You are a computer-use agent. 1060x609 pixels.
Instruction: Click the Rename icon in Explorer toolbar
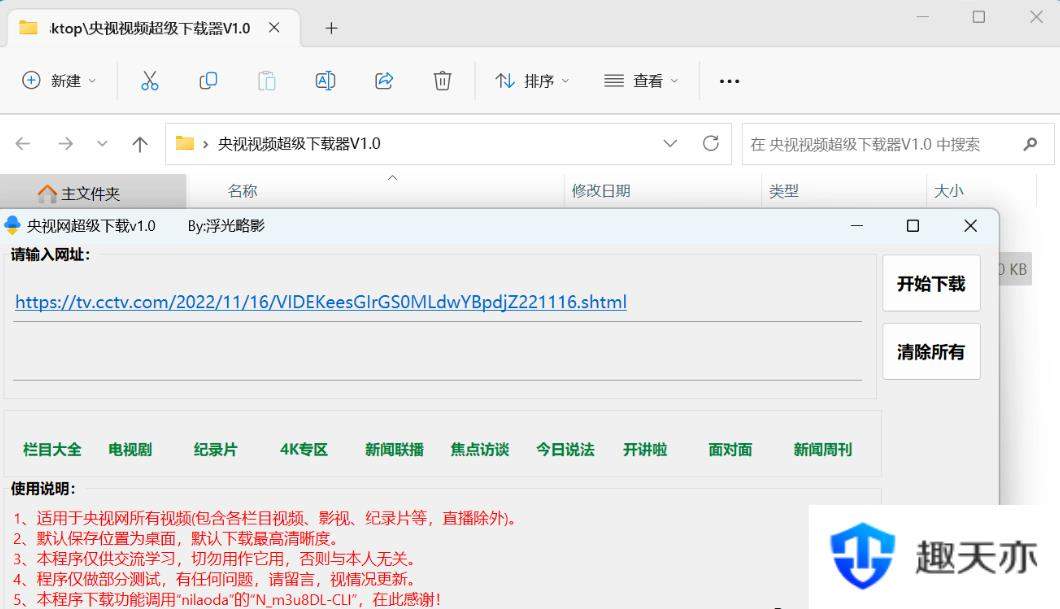click(x=325, y=81)
